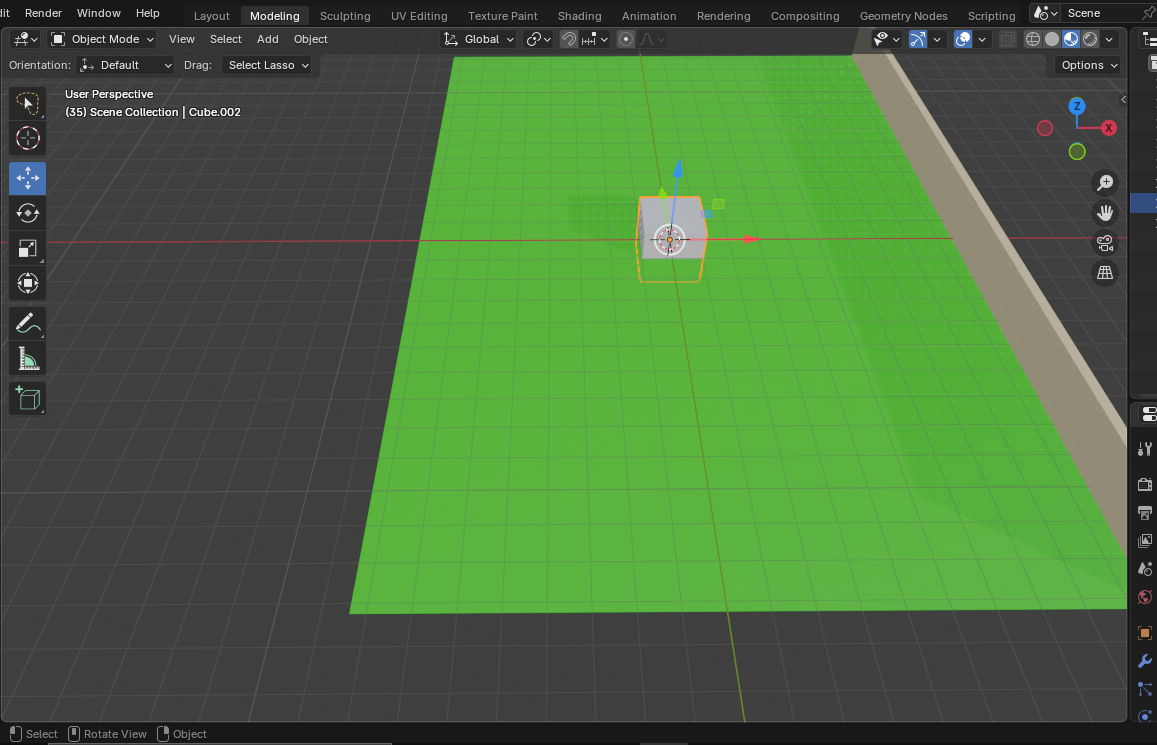
Task: Click the negative X red gizmo circle
Action: pos(1044,128)
